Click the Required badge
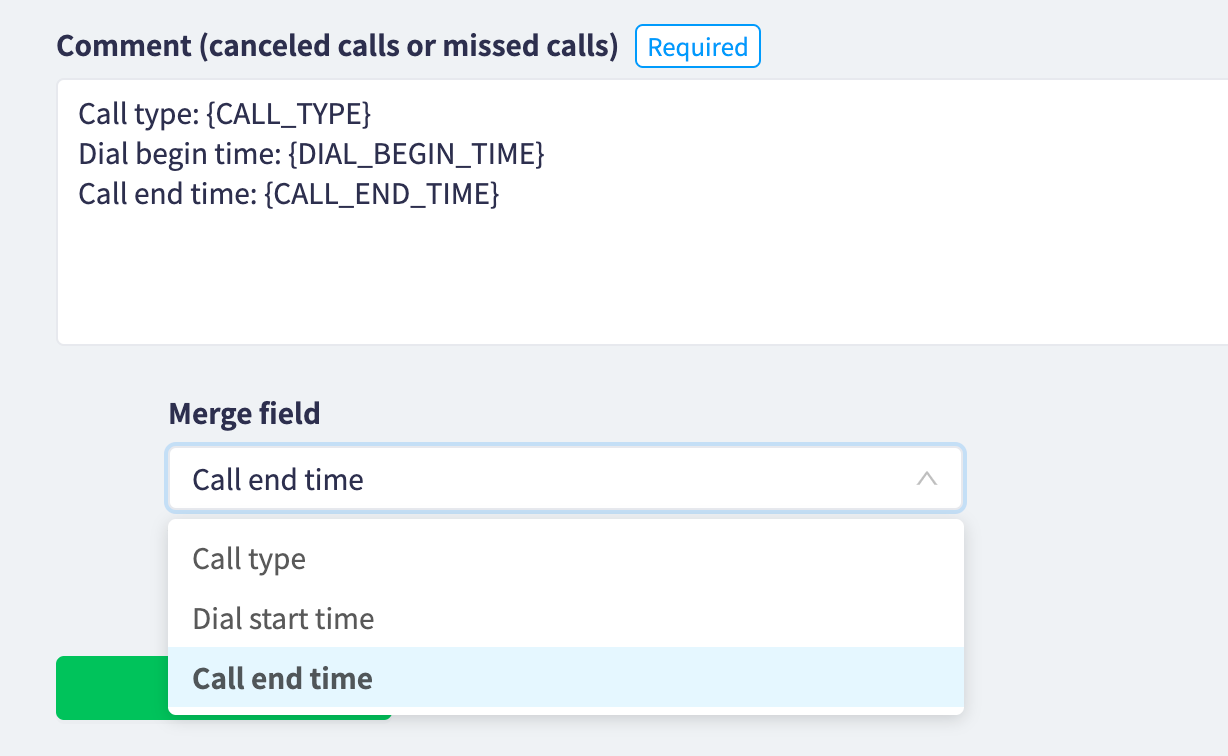This screenshot has width=1228, height=756. point(698,47)
